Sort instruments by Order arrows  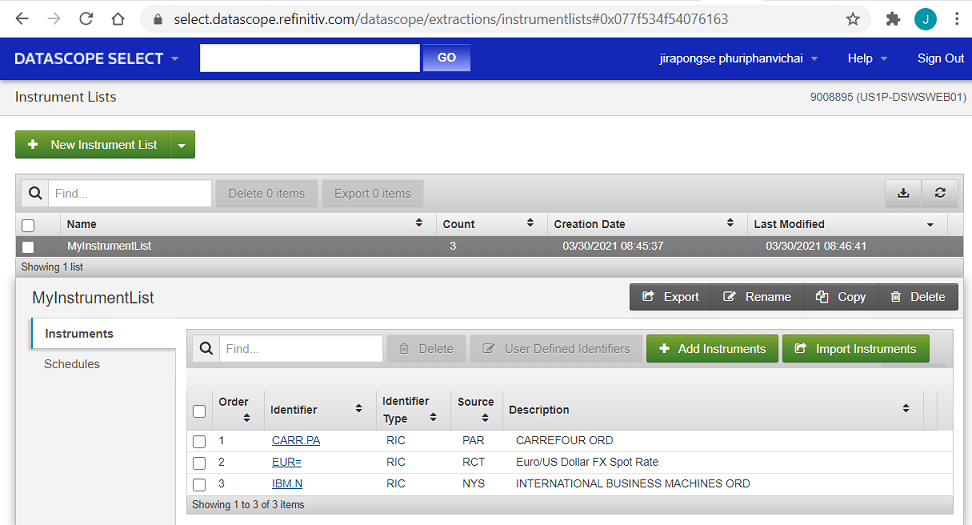point(247,418)
